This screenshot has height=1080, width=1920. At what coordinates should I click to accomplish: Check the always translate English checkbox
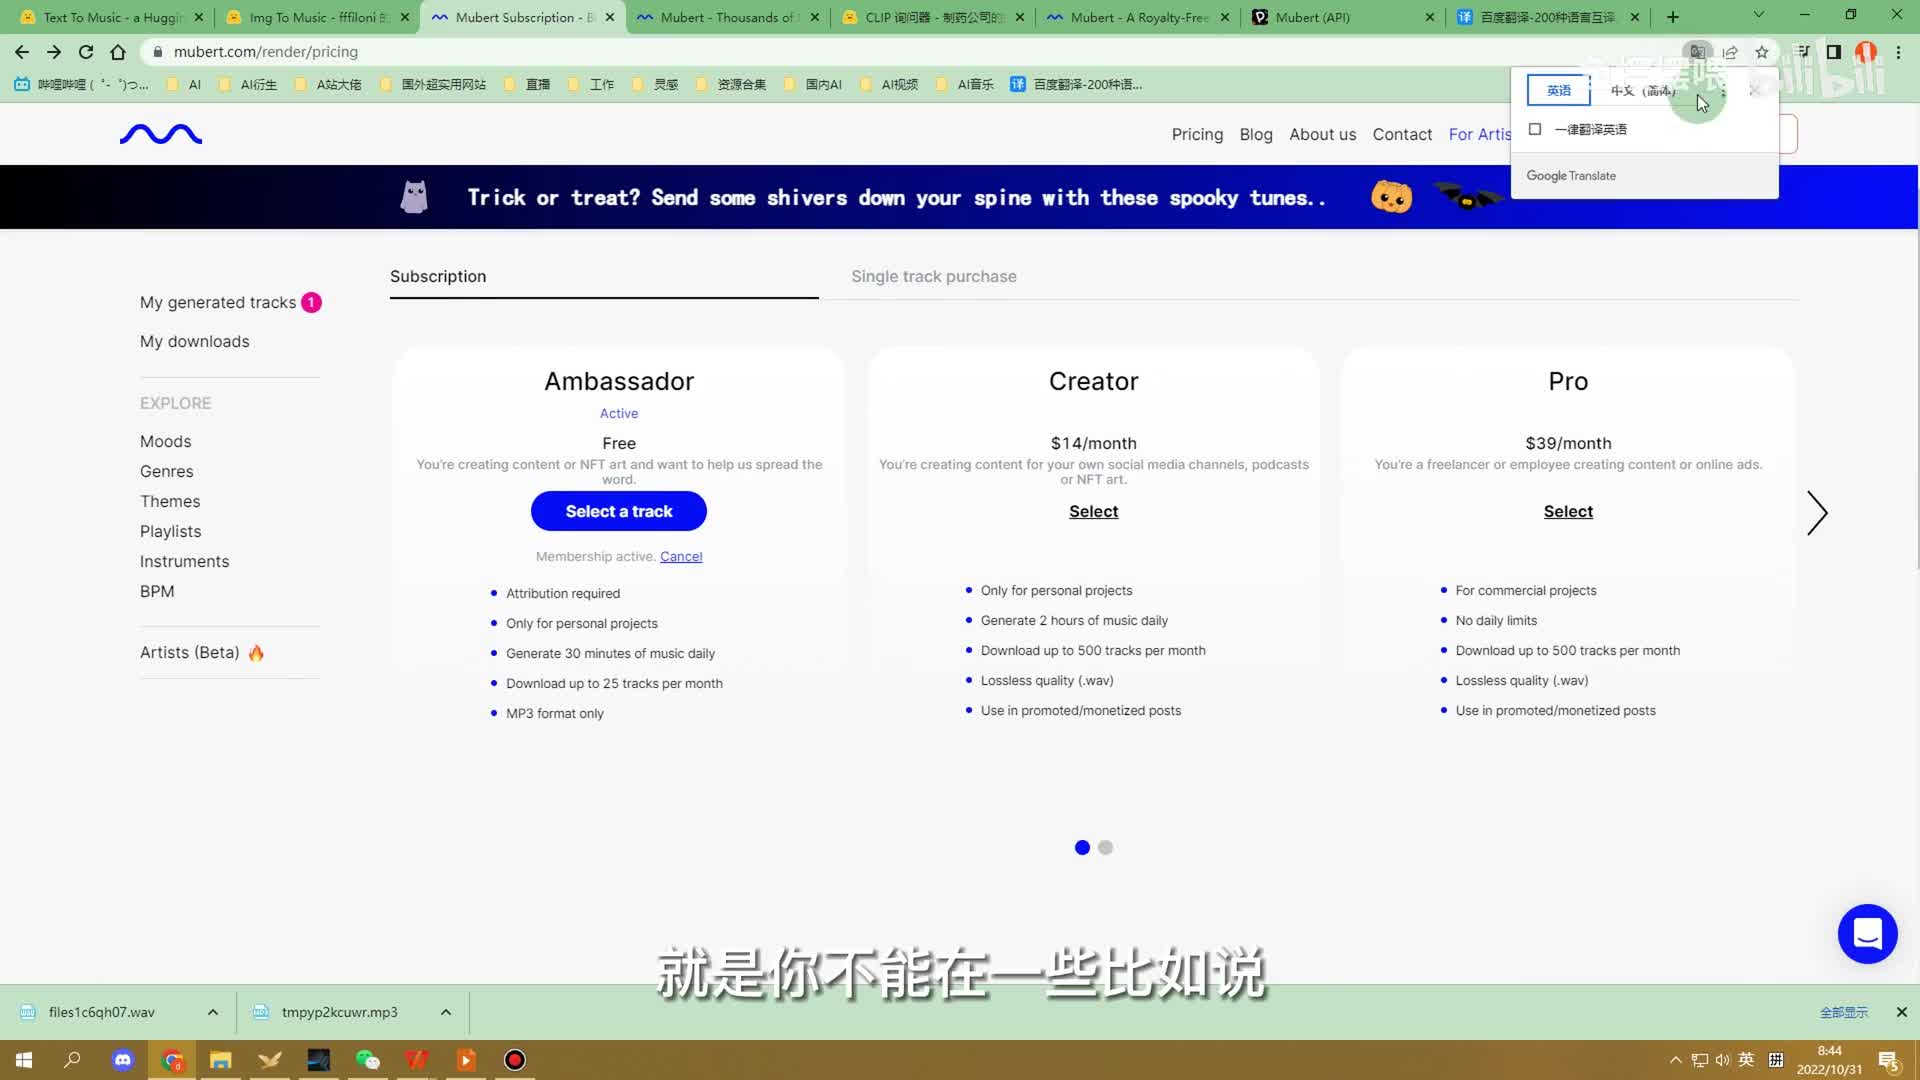1535,129
